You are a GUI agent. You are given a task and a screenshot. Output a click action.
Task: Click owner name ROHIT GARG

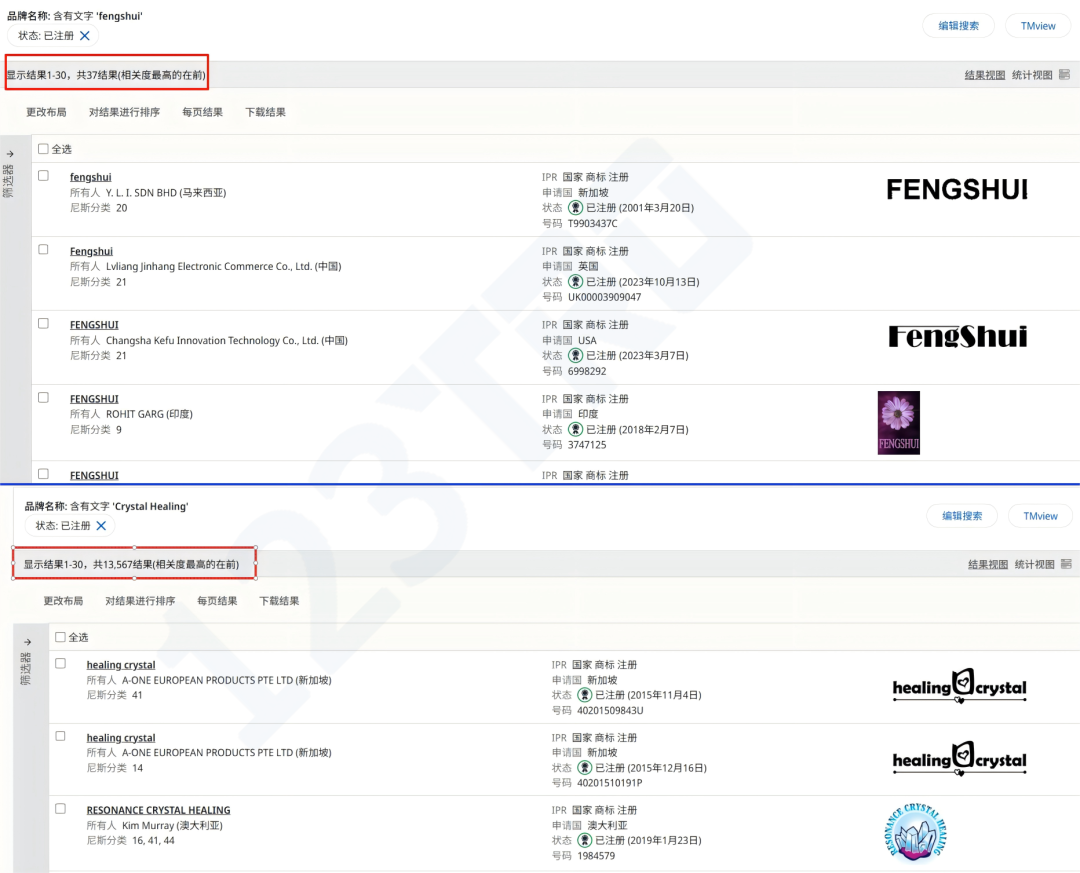135,414
